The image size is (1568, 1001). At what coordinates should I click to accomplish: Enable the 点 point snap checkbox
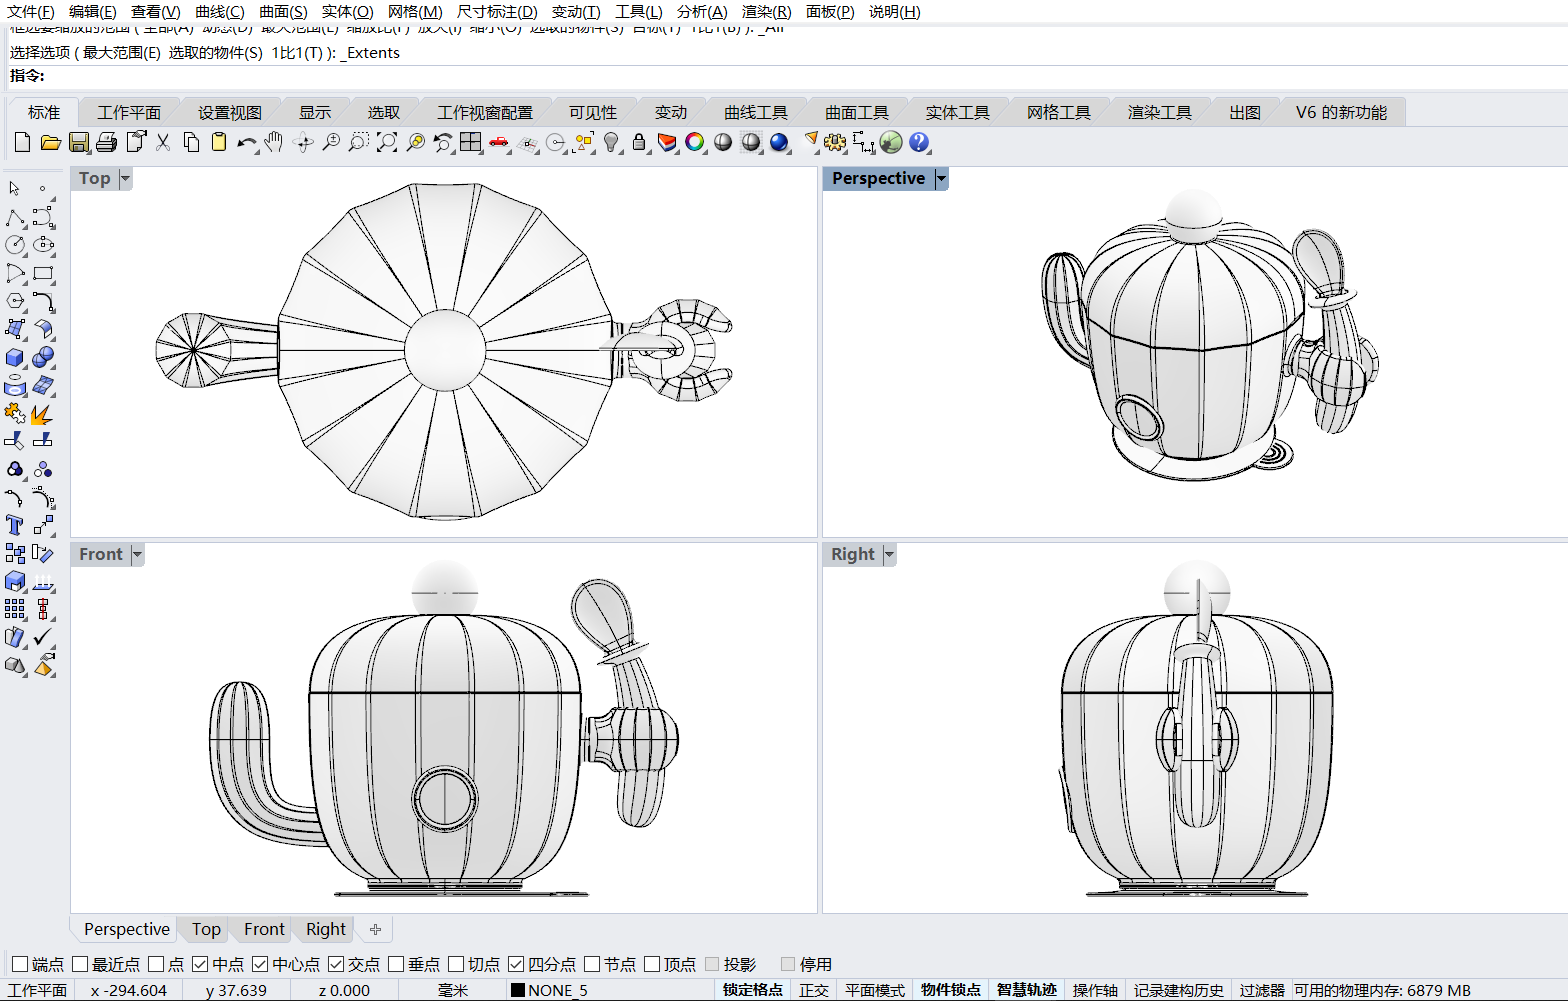(156, 964)
